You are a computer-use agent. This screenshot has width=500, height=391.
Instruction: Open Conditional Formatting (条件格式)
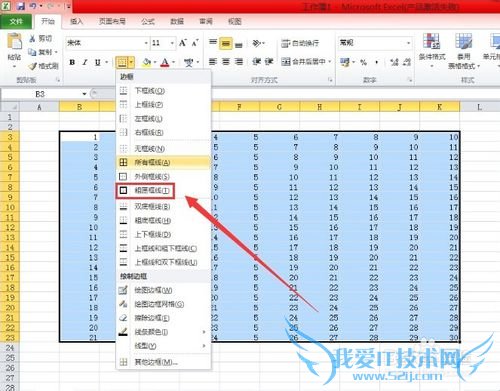432,50
